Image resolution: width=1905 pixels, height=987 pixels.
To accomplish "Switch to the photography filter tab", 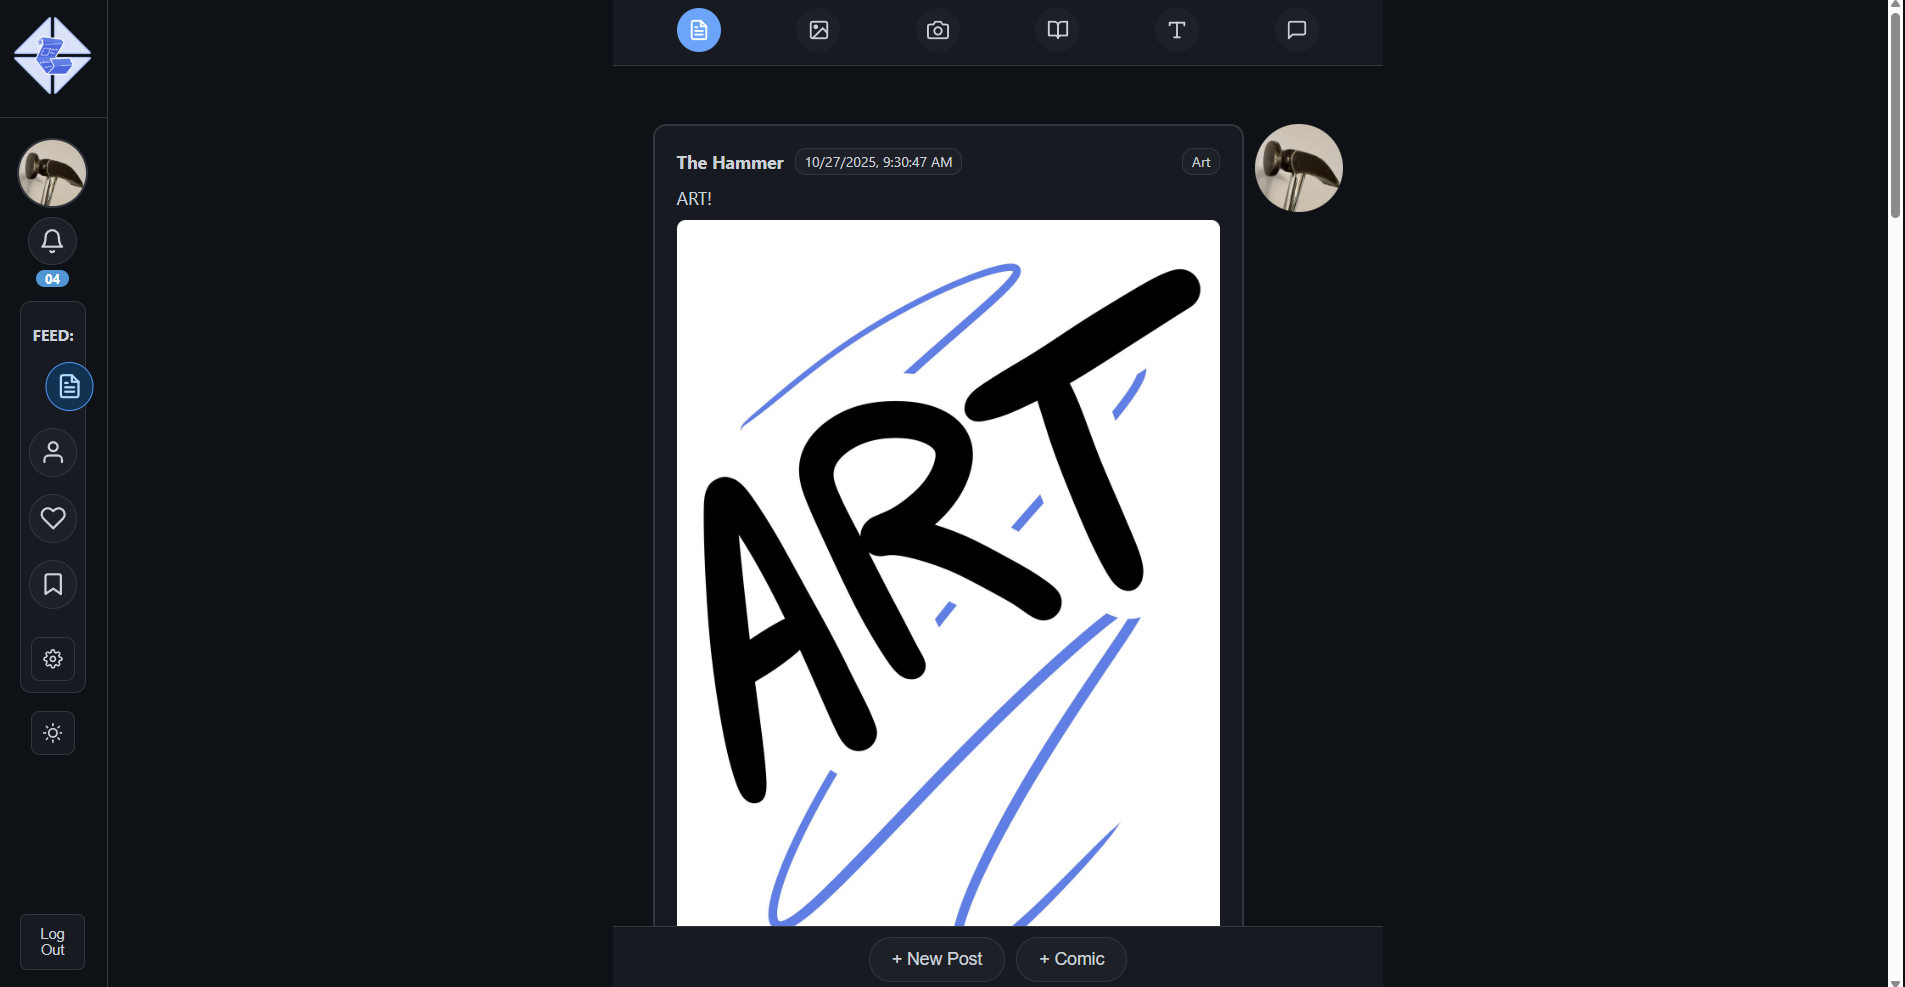I will tap(937, 30).
